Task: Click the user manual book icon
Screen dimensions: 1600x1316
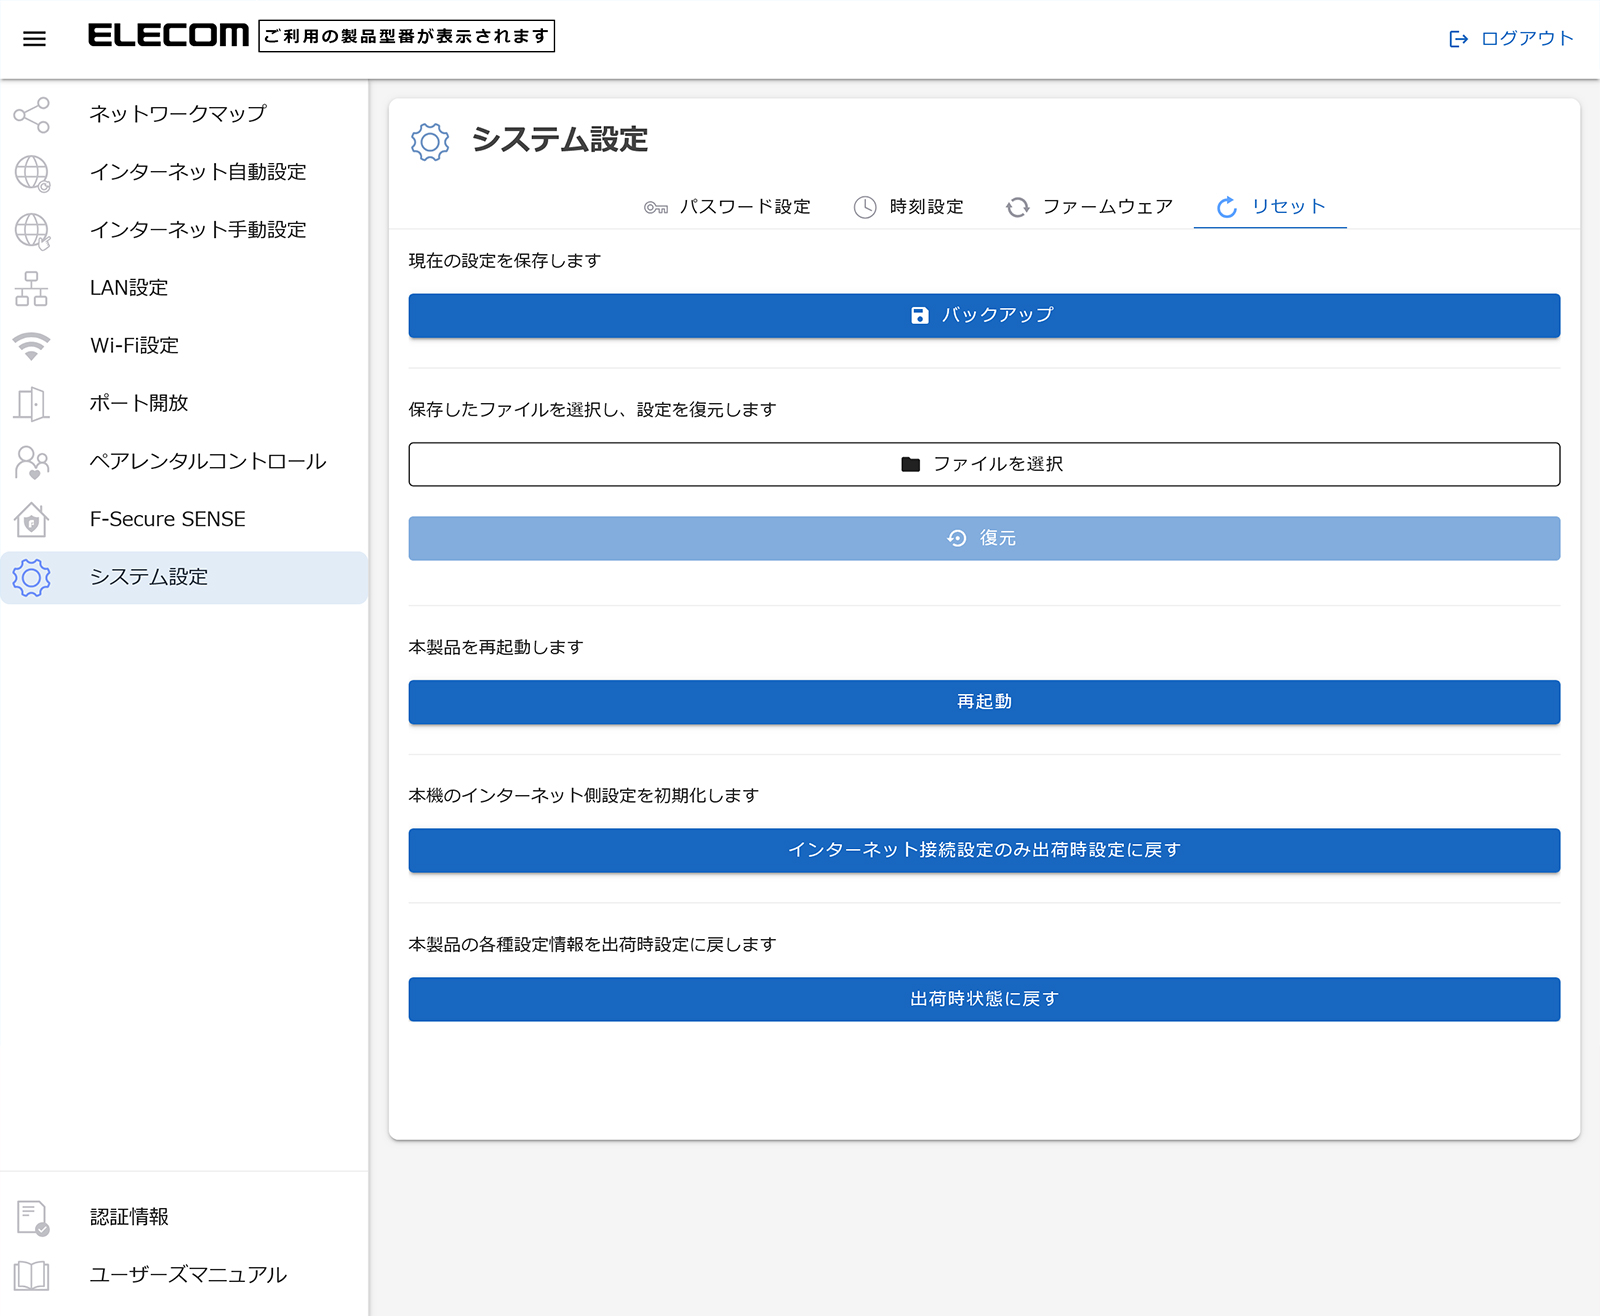Action: point(31,1275)
